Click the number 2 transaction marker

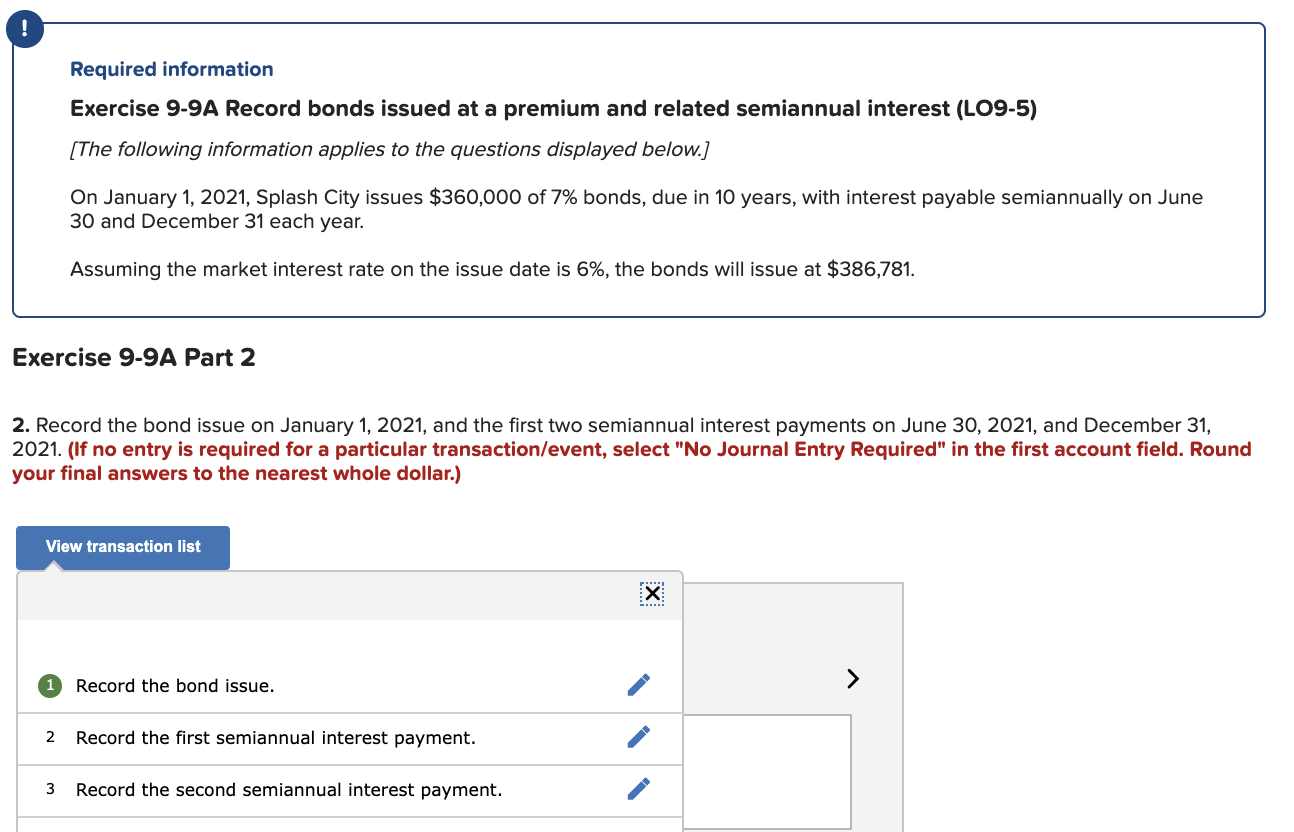point(49,737)
